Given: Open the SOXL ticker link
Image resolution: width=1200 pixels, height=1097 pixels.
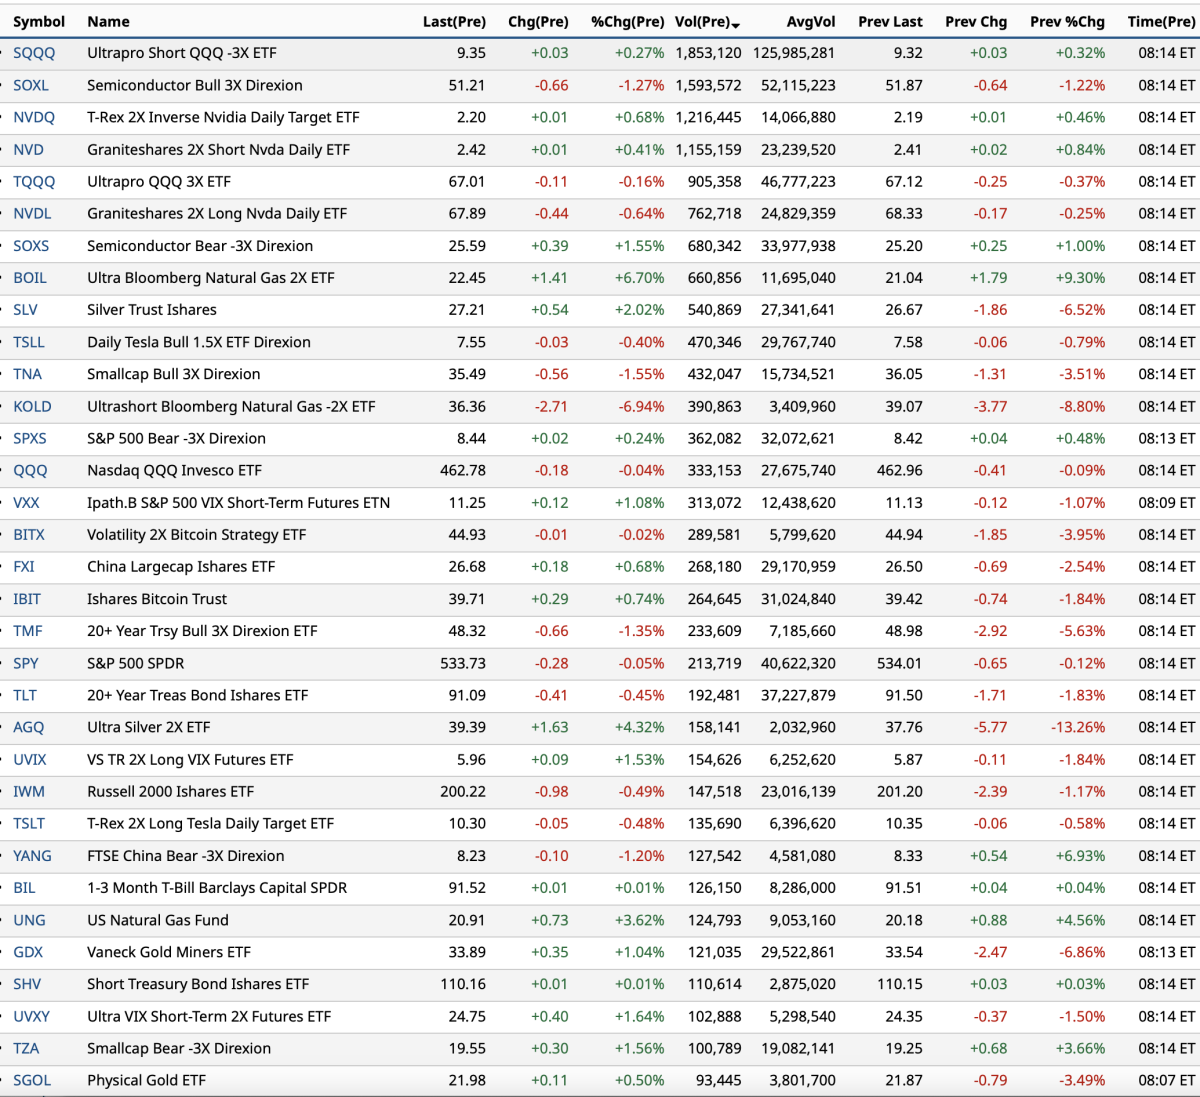Looking at the screenshot, I should [31, 86].
